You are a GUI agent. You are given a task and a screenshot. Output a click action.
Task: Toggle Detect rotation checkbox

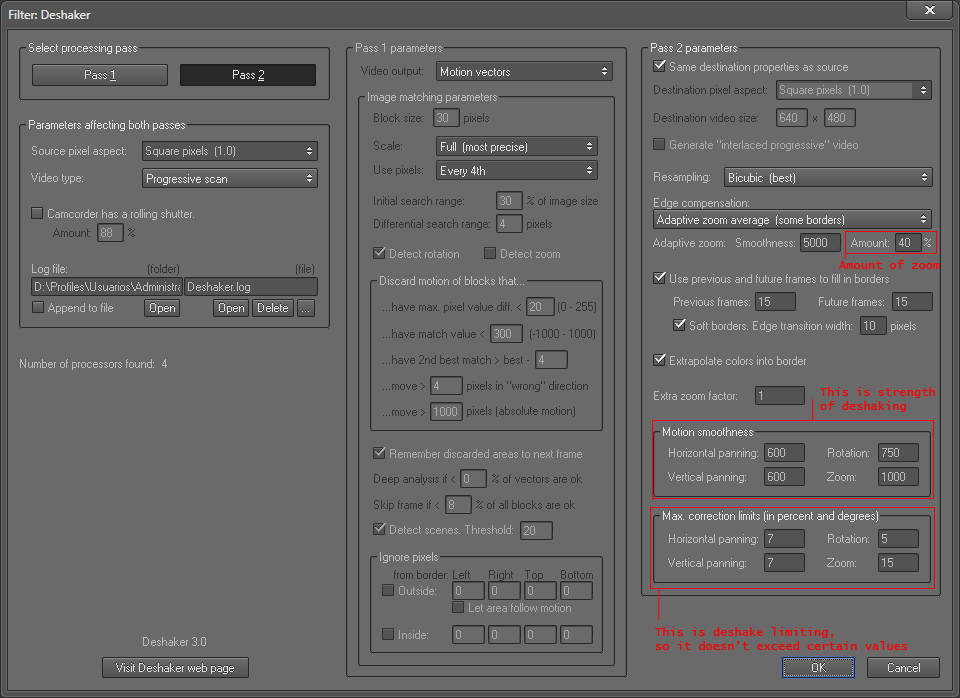click(380, 253)
